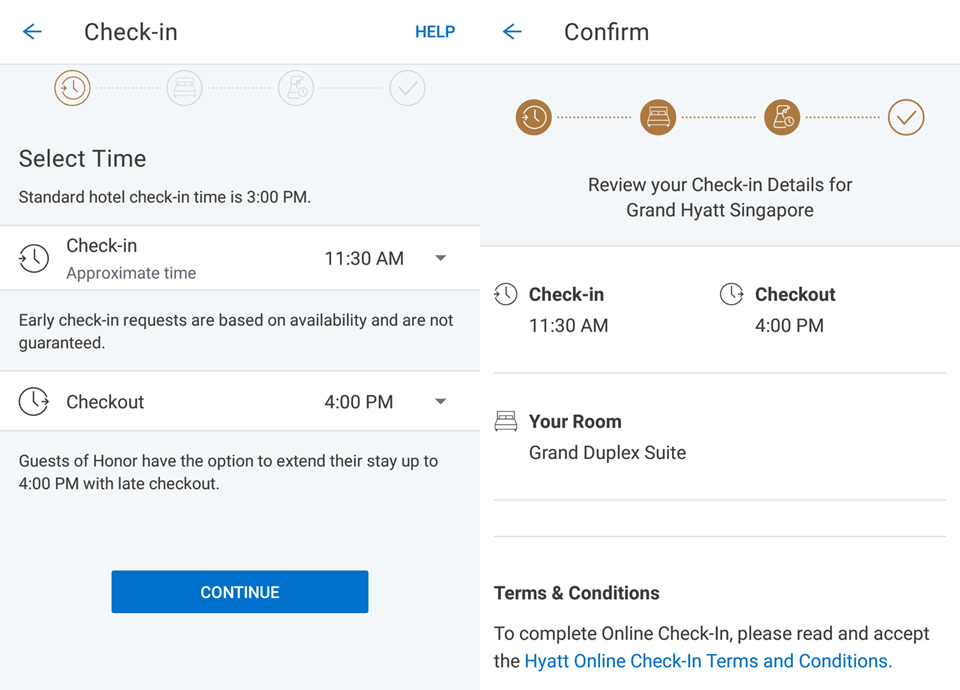The height and width of the screenshot is (690, 960).
Task: Open the Check-in time dropdown arrow
Action: coord(440,258)
